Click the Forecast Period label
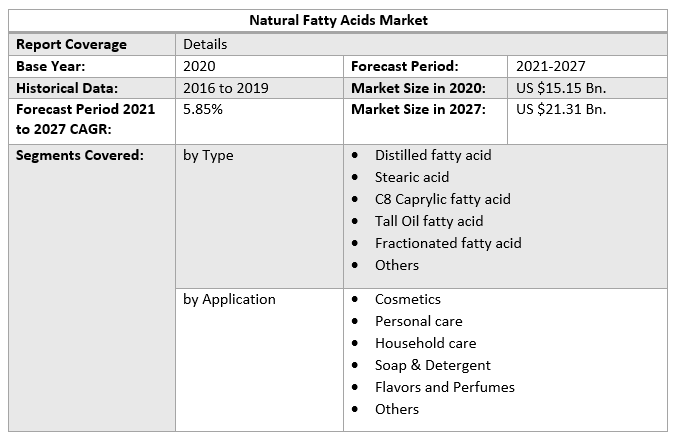 404,66
